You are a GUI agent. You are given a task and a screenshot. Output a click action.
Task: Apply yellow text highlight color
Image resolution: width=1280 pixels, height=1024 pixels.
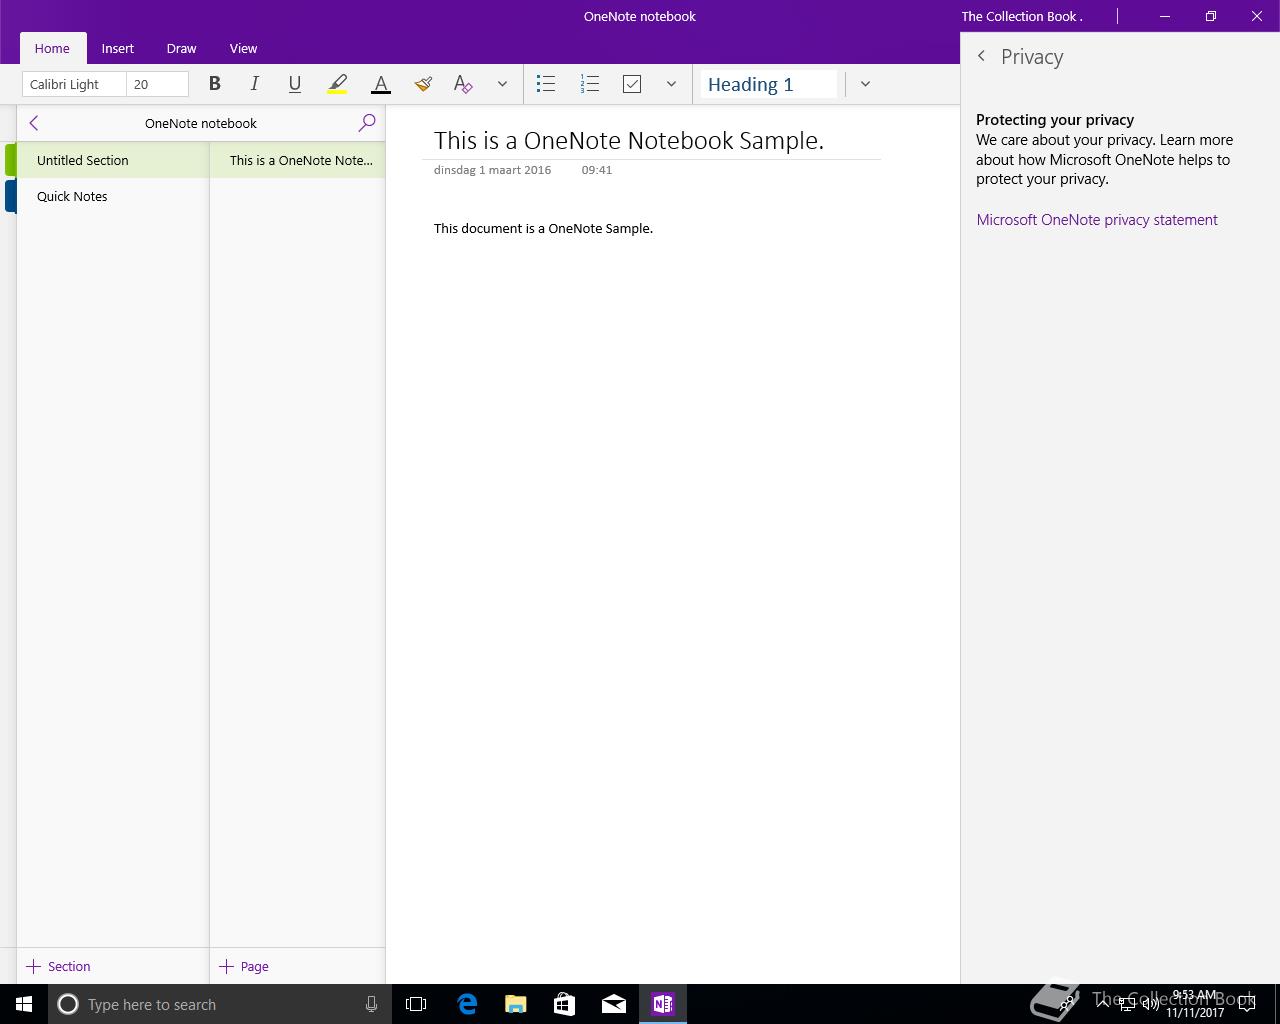pyautogui.click(x=337, y=84)
